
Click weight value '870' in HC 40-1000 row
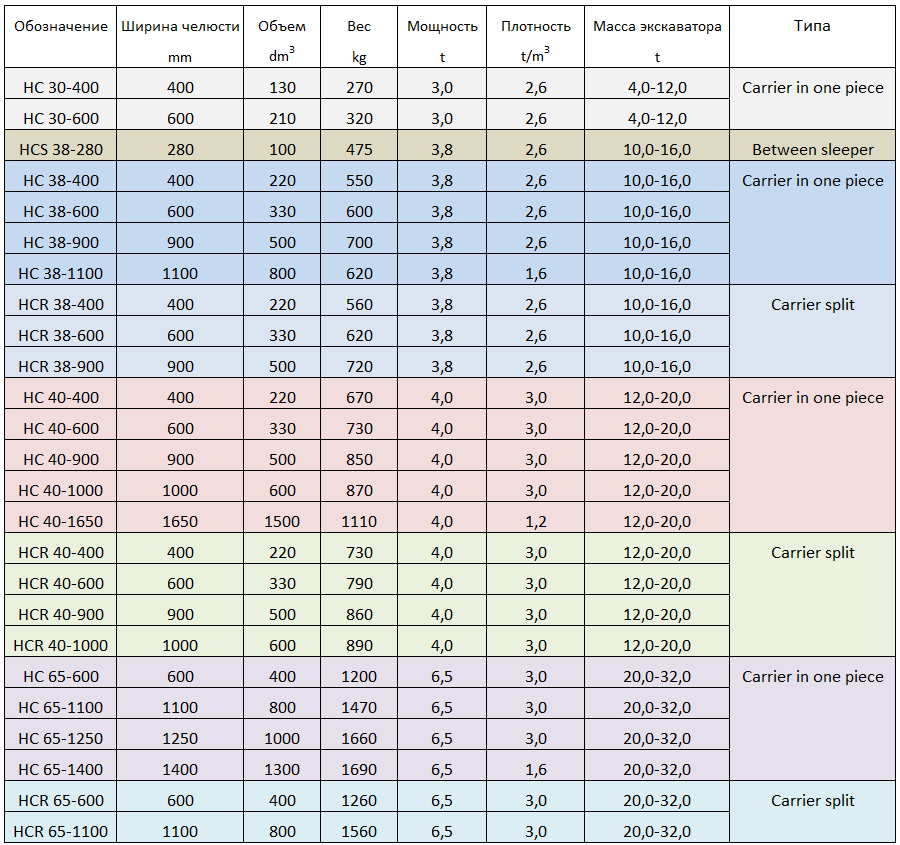tap(359, 490)
